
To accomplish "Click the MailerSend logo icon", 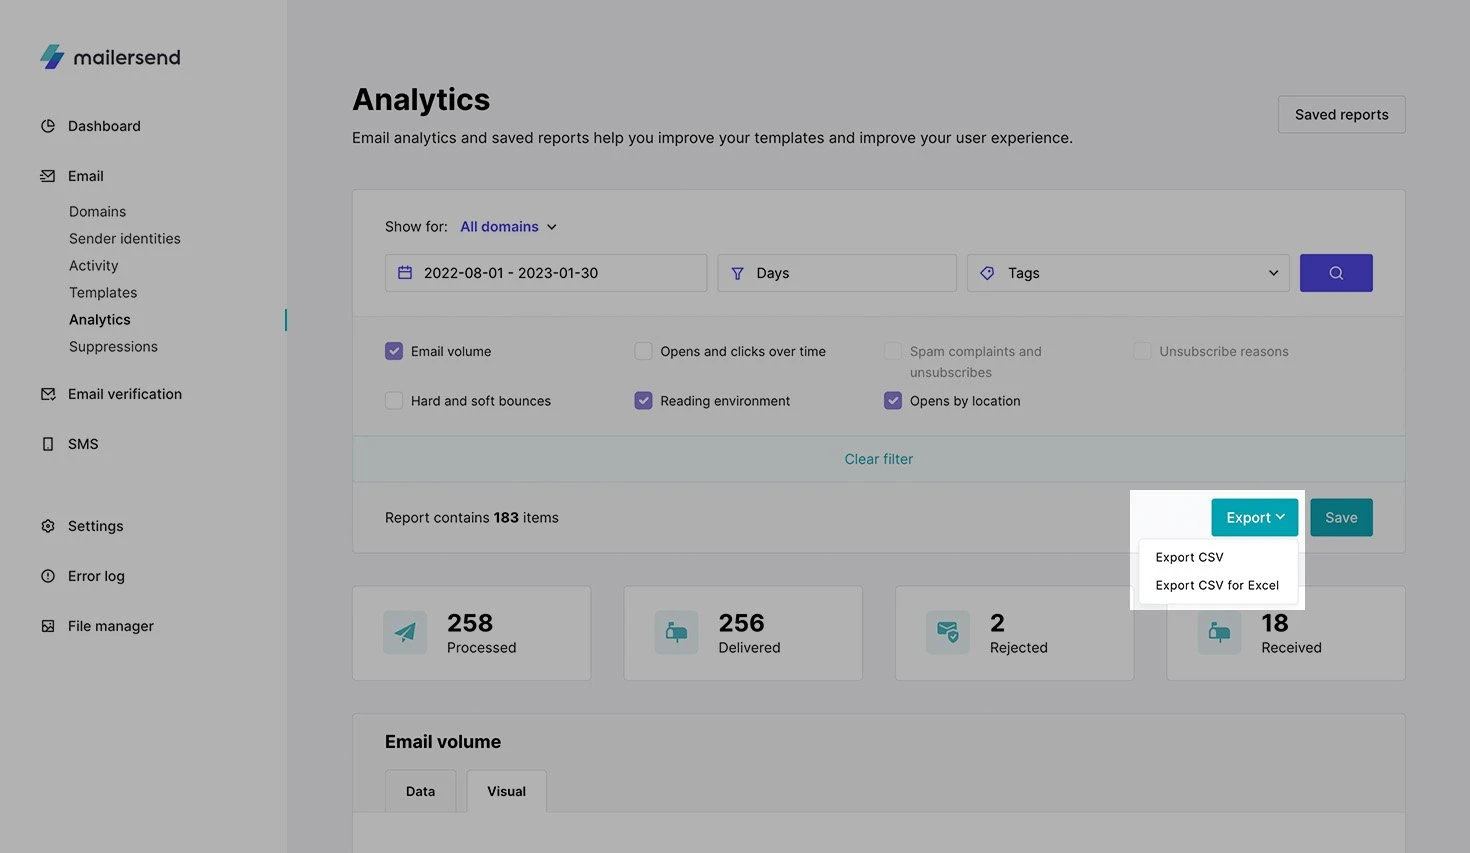I will pyautogui.click(x=52, y=57).
